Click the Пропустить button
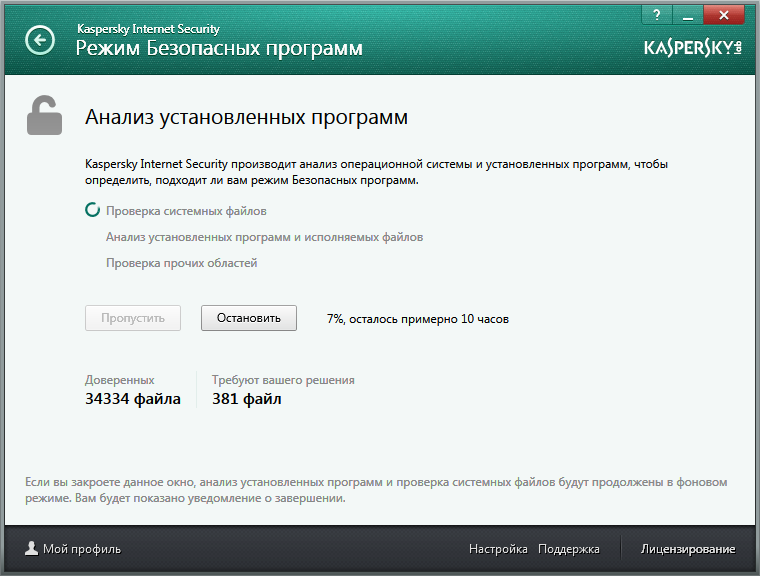 [x=133, y=318]
